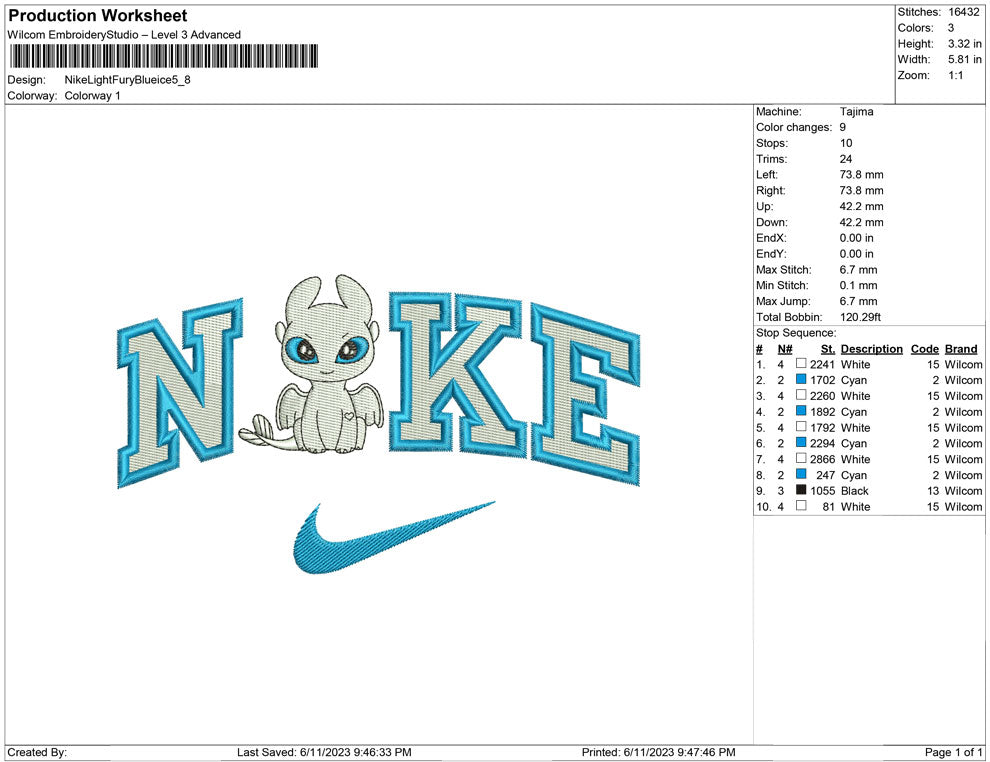990x762 pixels.
Task: Click the Trims value 24
Action: pyautogui.click(x=846, y=159)
